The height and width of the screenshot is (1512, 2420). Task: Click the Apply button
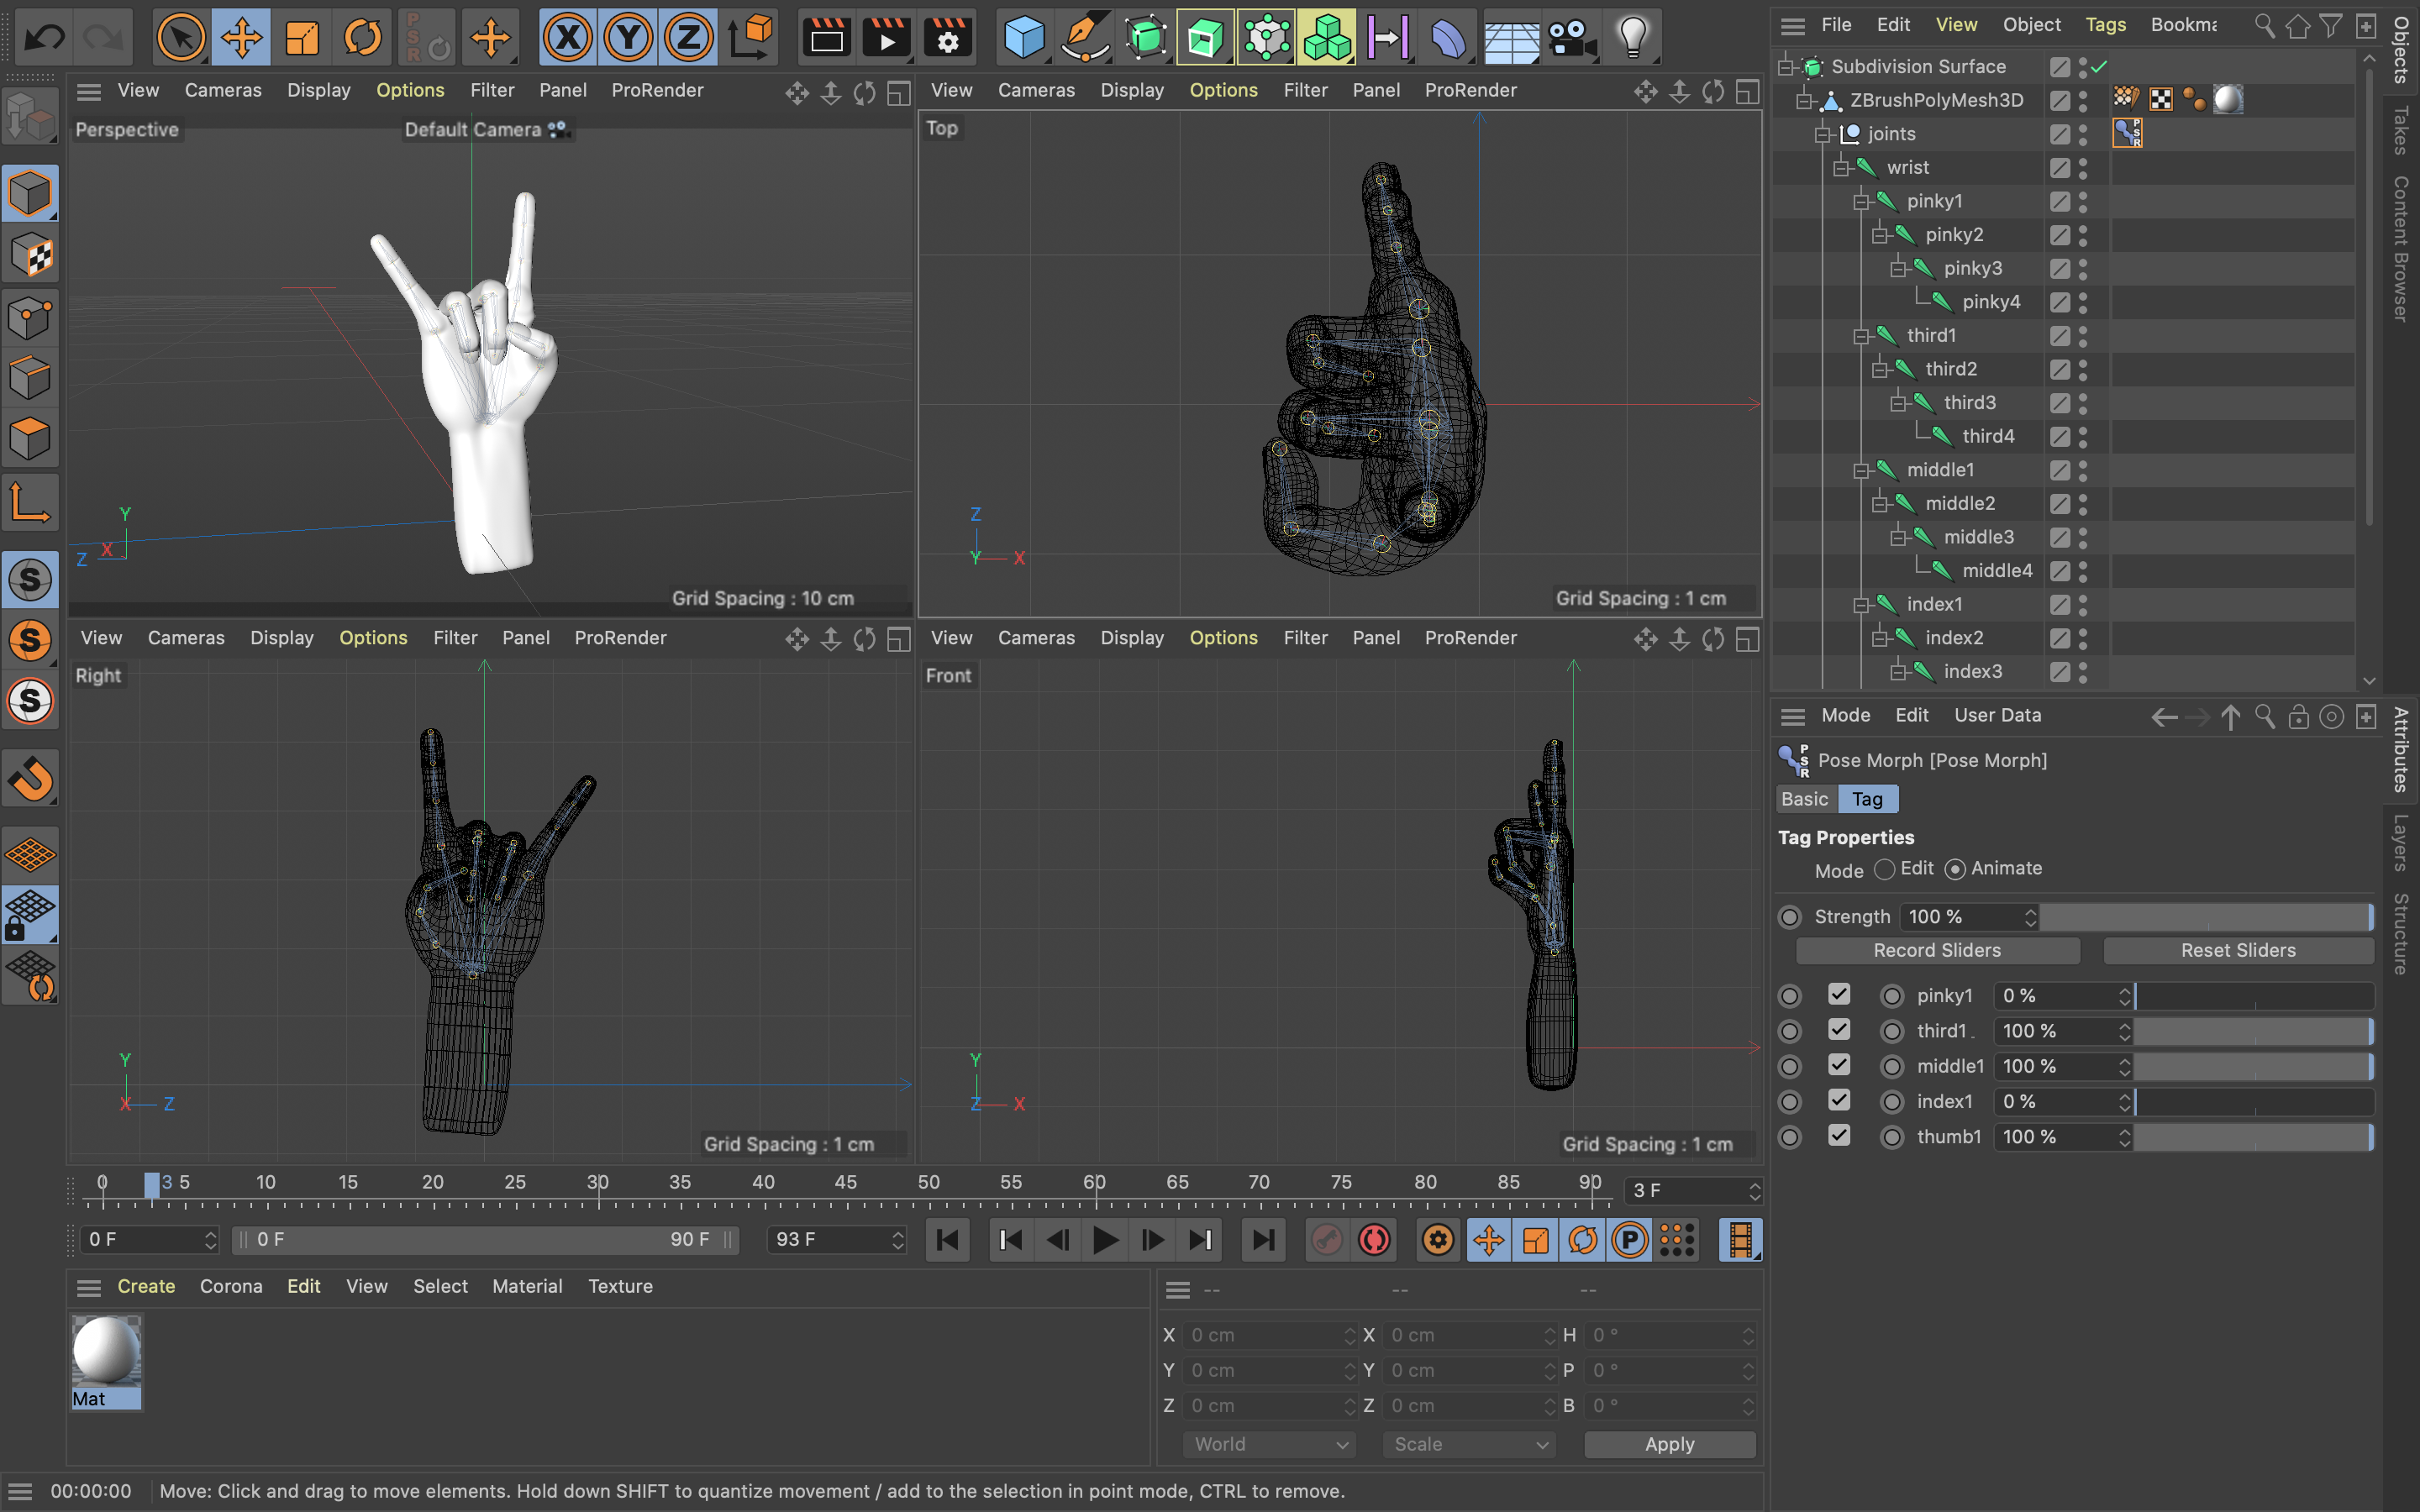pyautogui.click(x=1669, y=1444)
